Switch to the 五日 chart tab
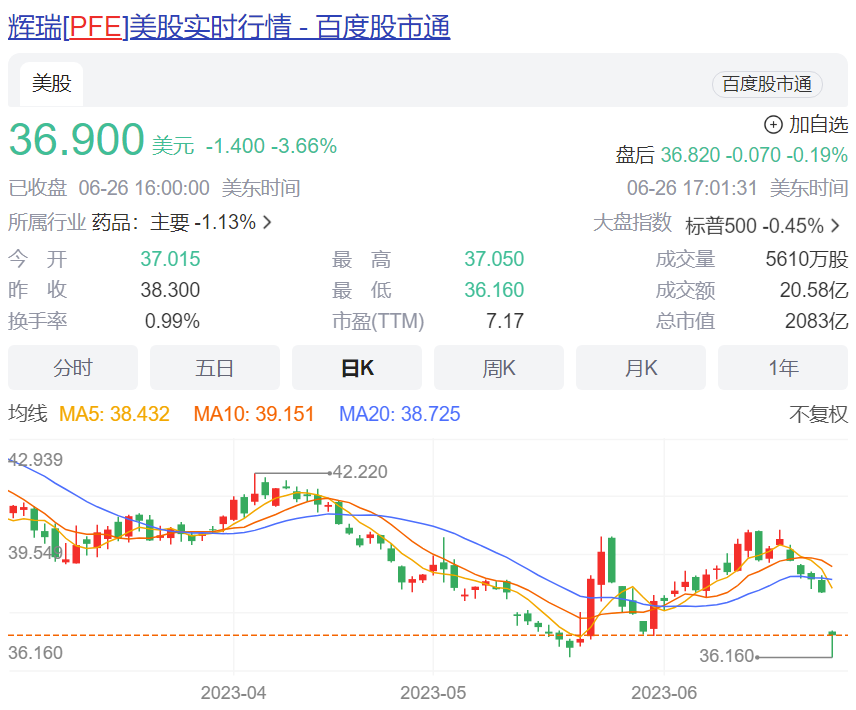The width and height of the screenshot is (856, 710). click(x=215, y=368)
